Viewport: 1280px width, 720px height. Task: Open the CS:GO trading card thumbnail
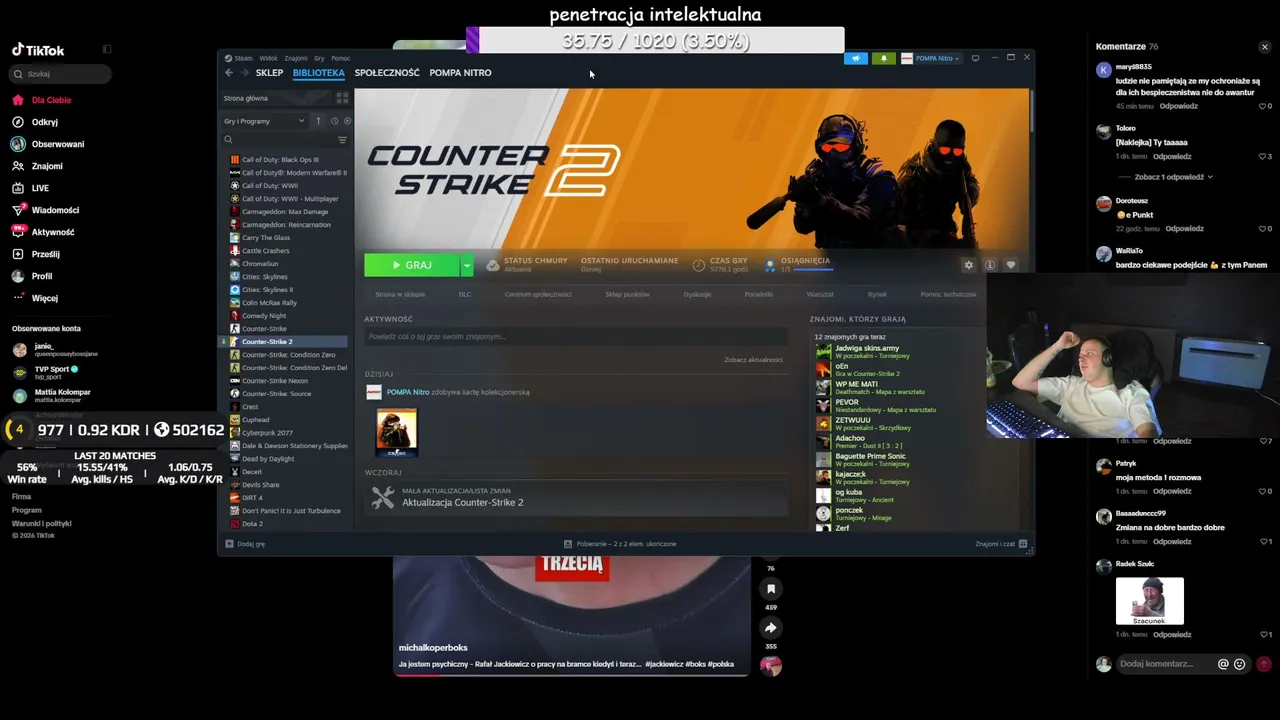point(397,432)
